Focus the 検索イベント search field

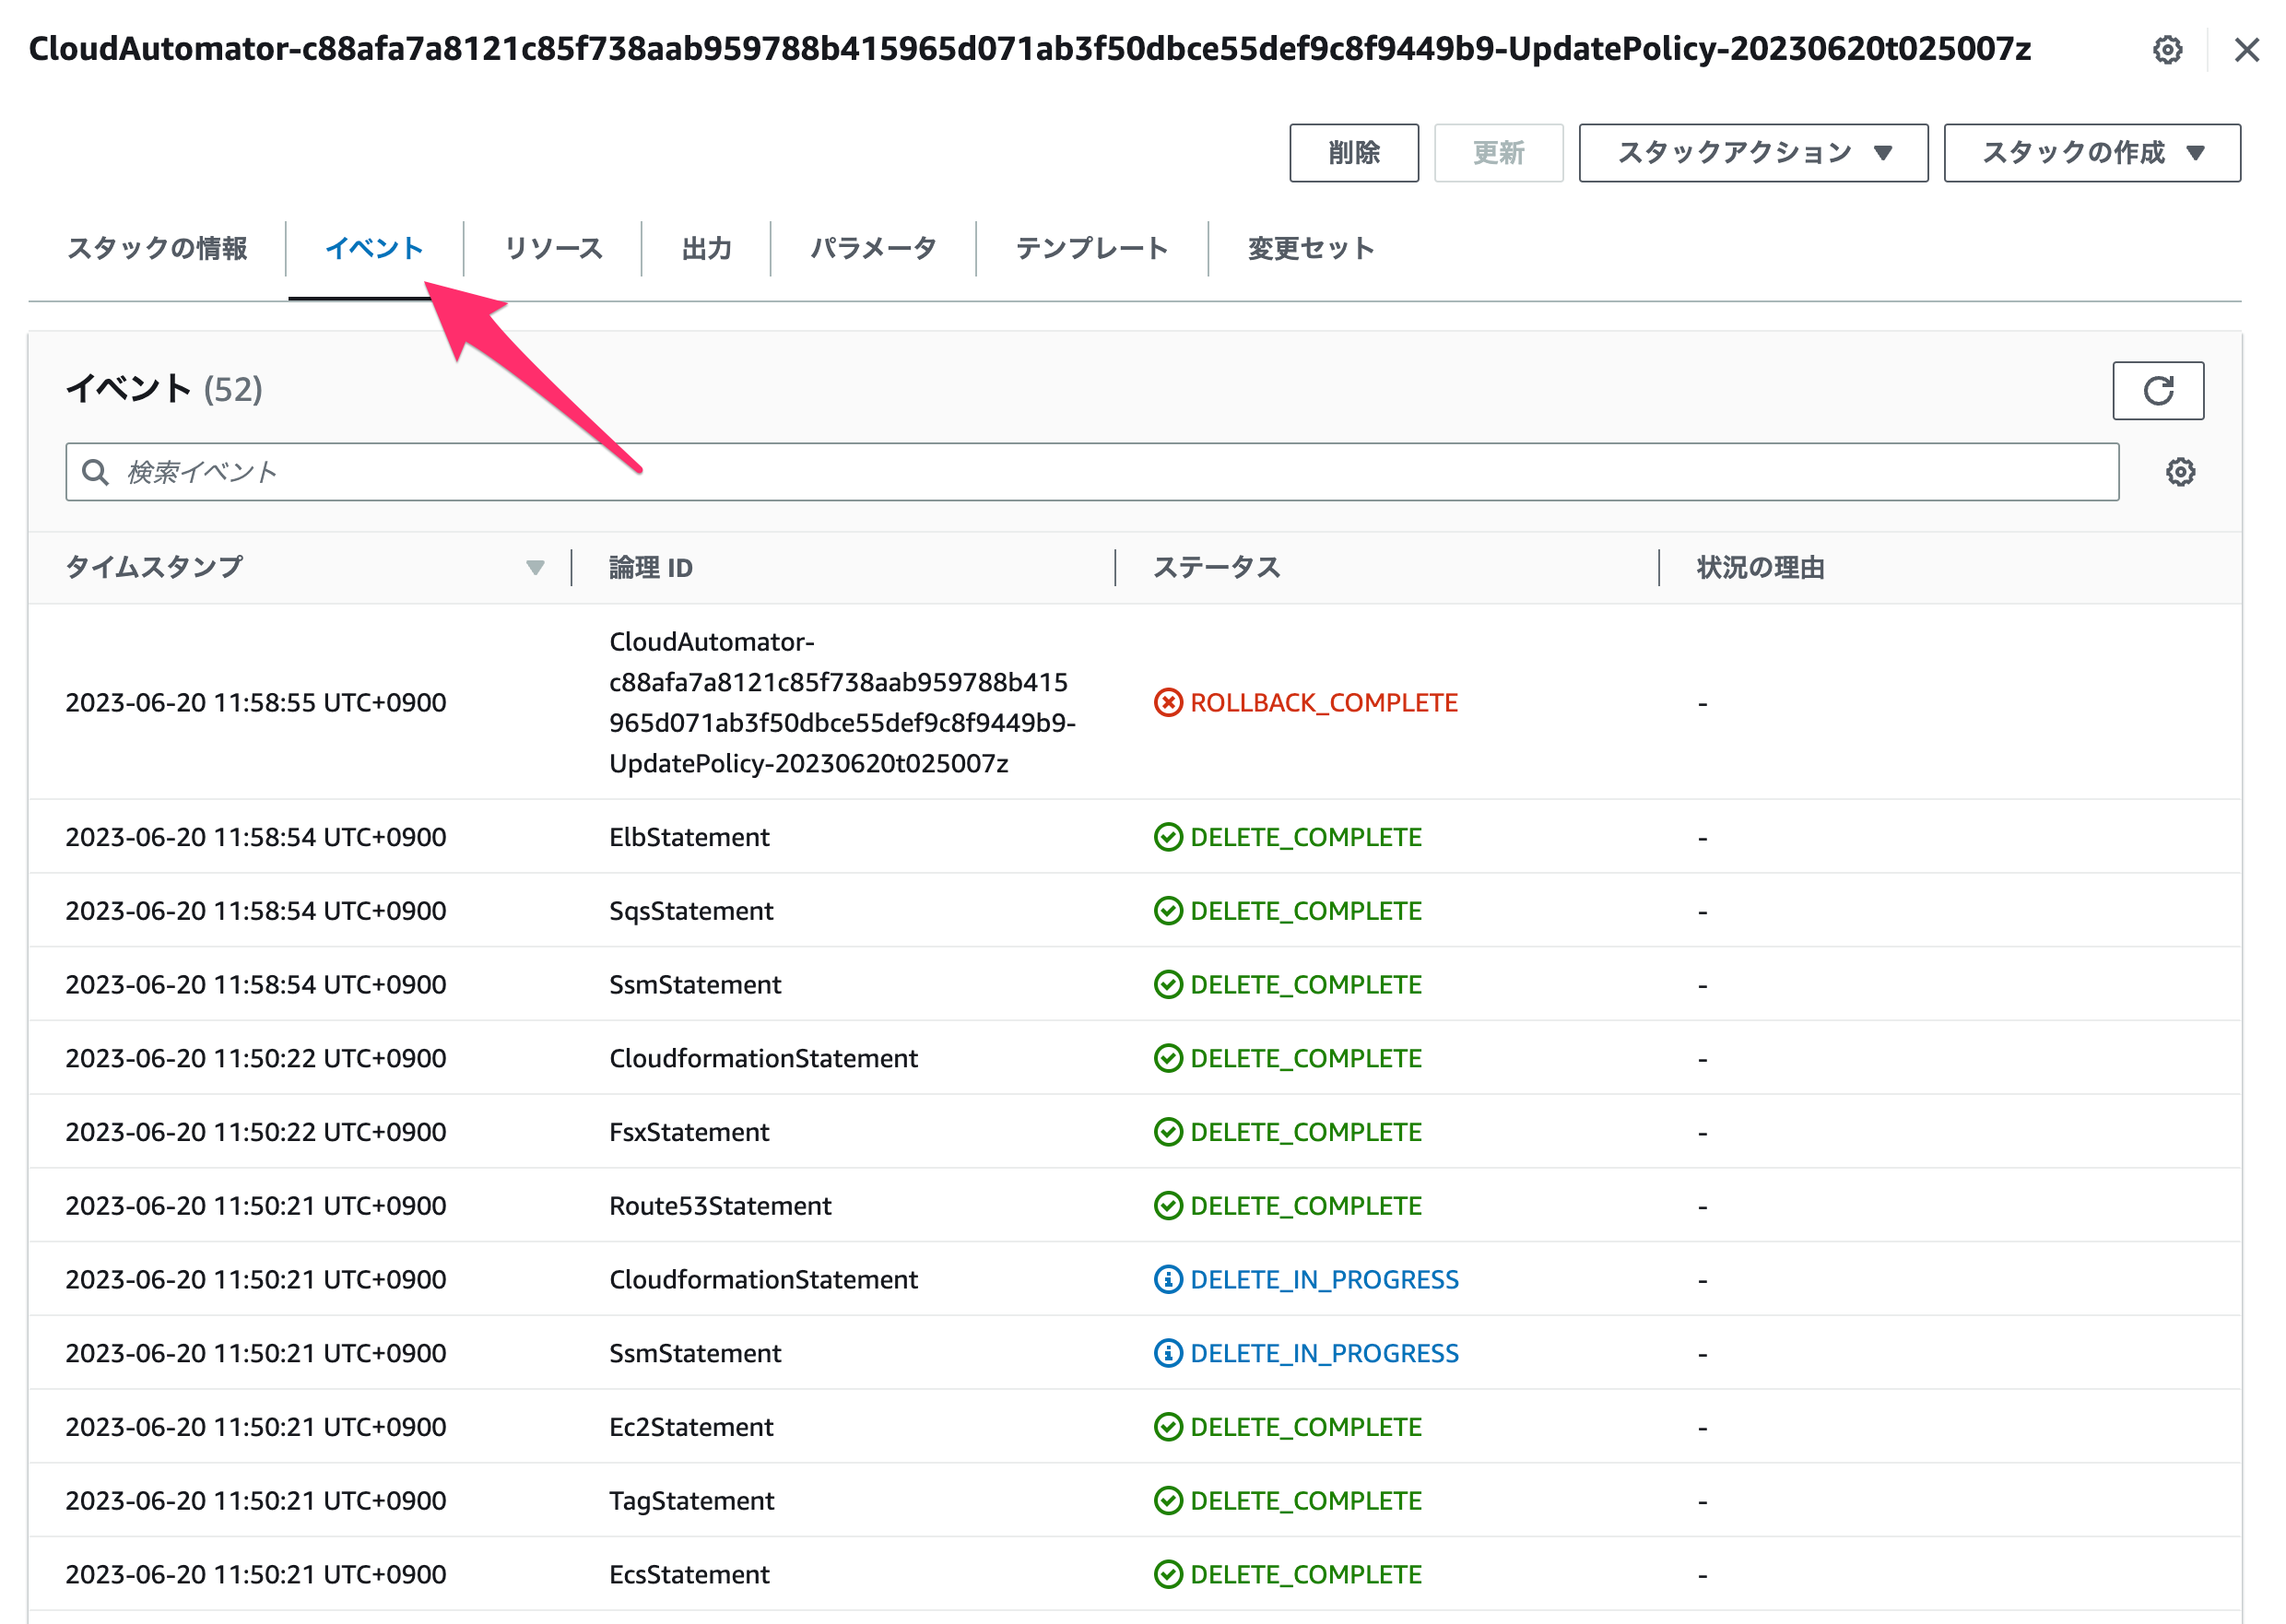1091,472
